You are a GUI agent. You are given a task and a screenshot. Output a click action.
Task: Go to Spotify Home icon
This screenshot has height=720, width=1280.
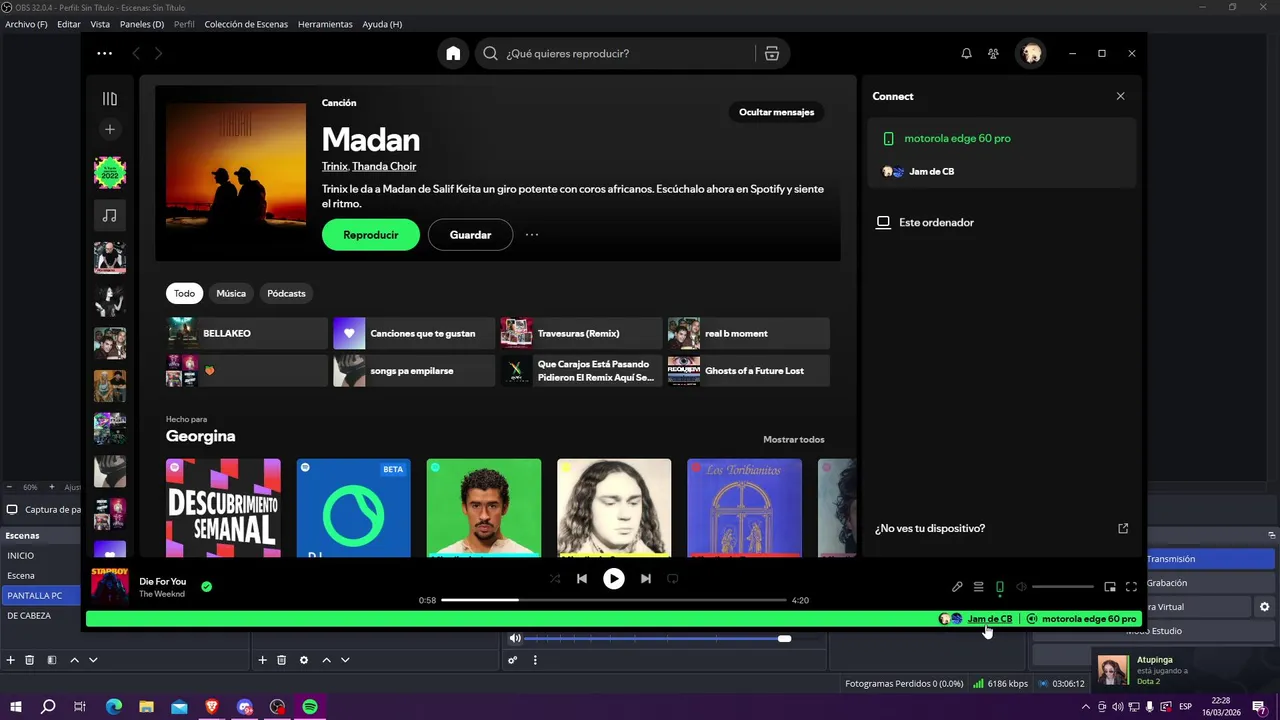(x=453, y=53)
